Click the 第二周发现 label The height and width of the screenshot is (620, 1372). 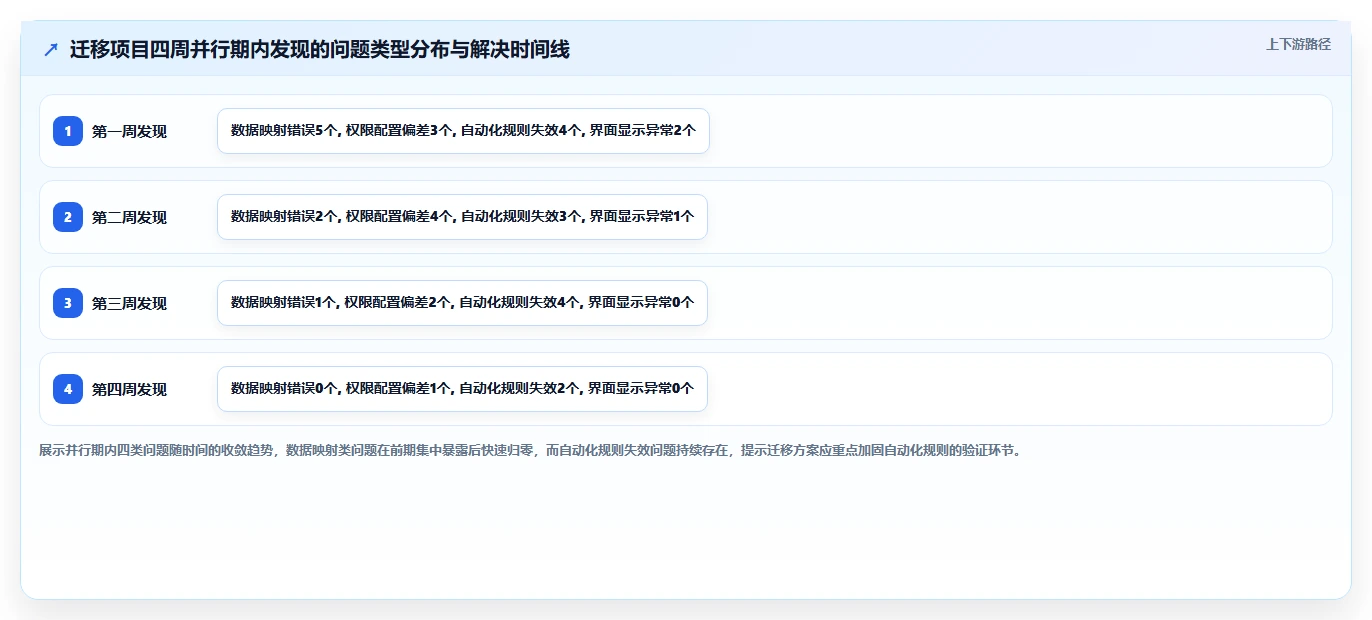click(x=129, y=217)
